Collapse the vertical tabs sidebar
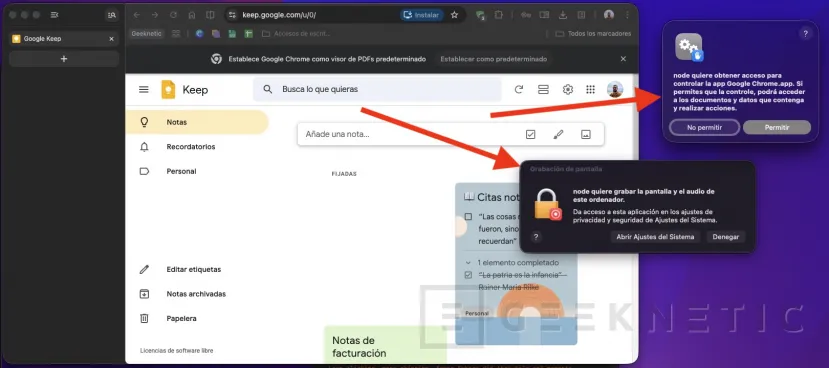The image size is (829, 368). (54, 15)
